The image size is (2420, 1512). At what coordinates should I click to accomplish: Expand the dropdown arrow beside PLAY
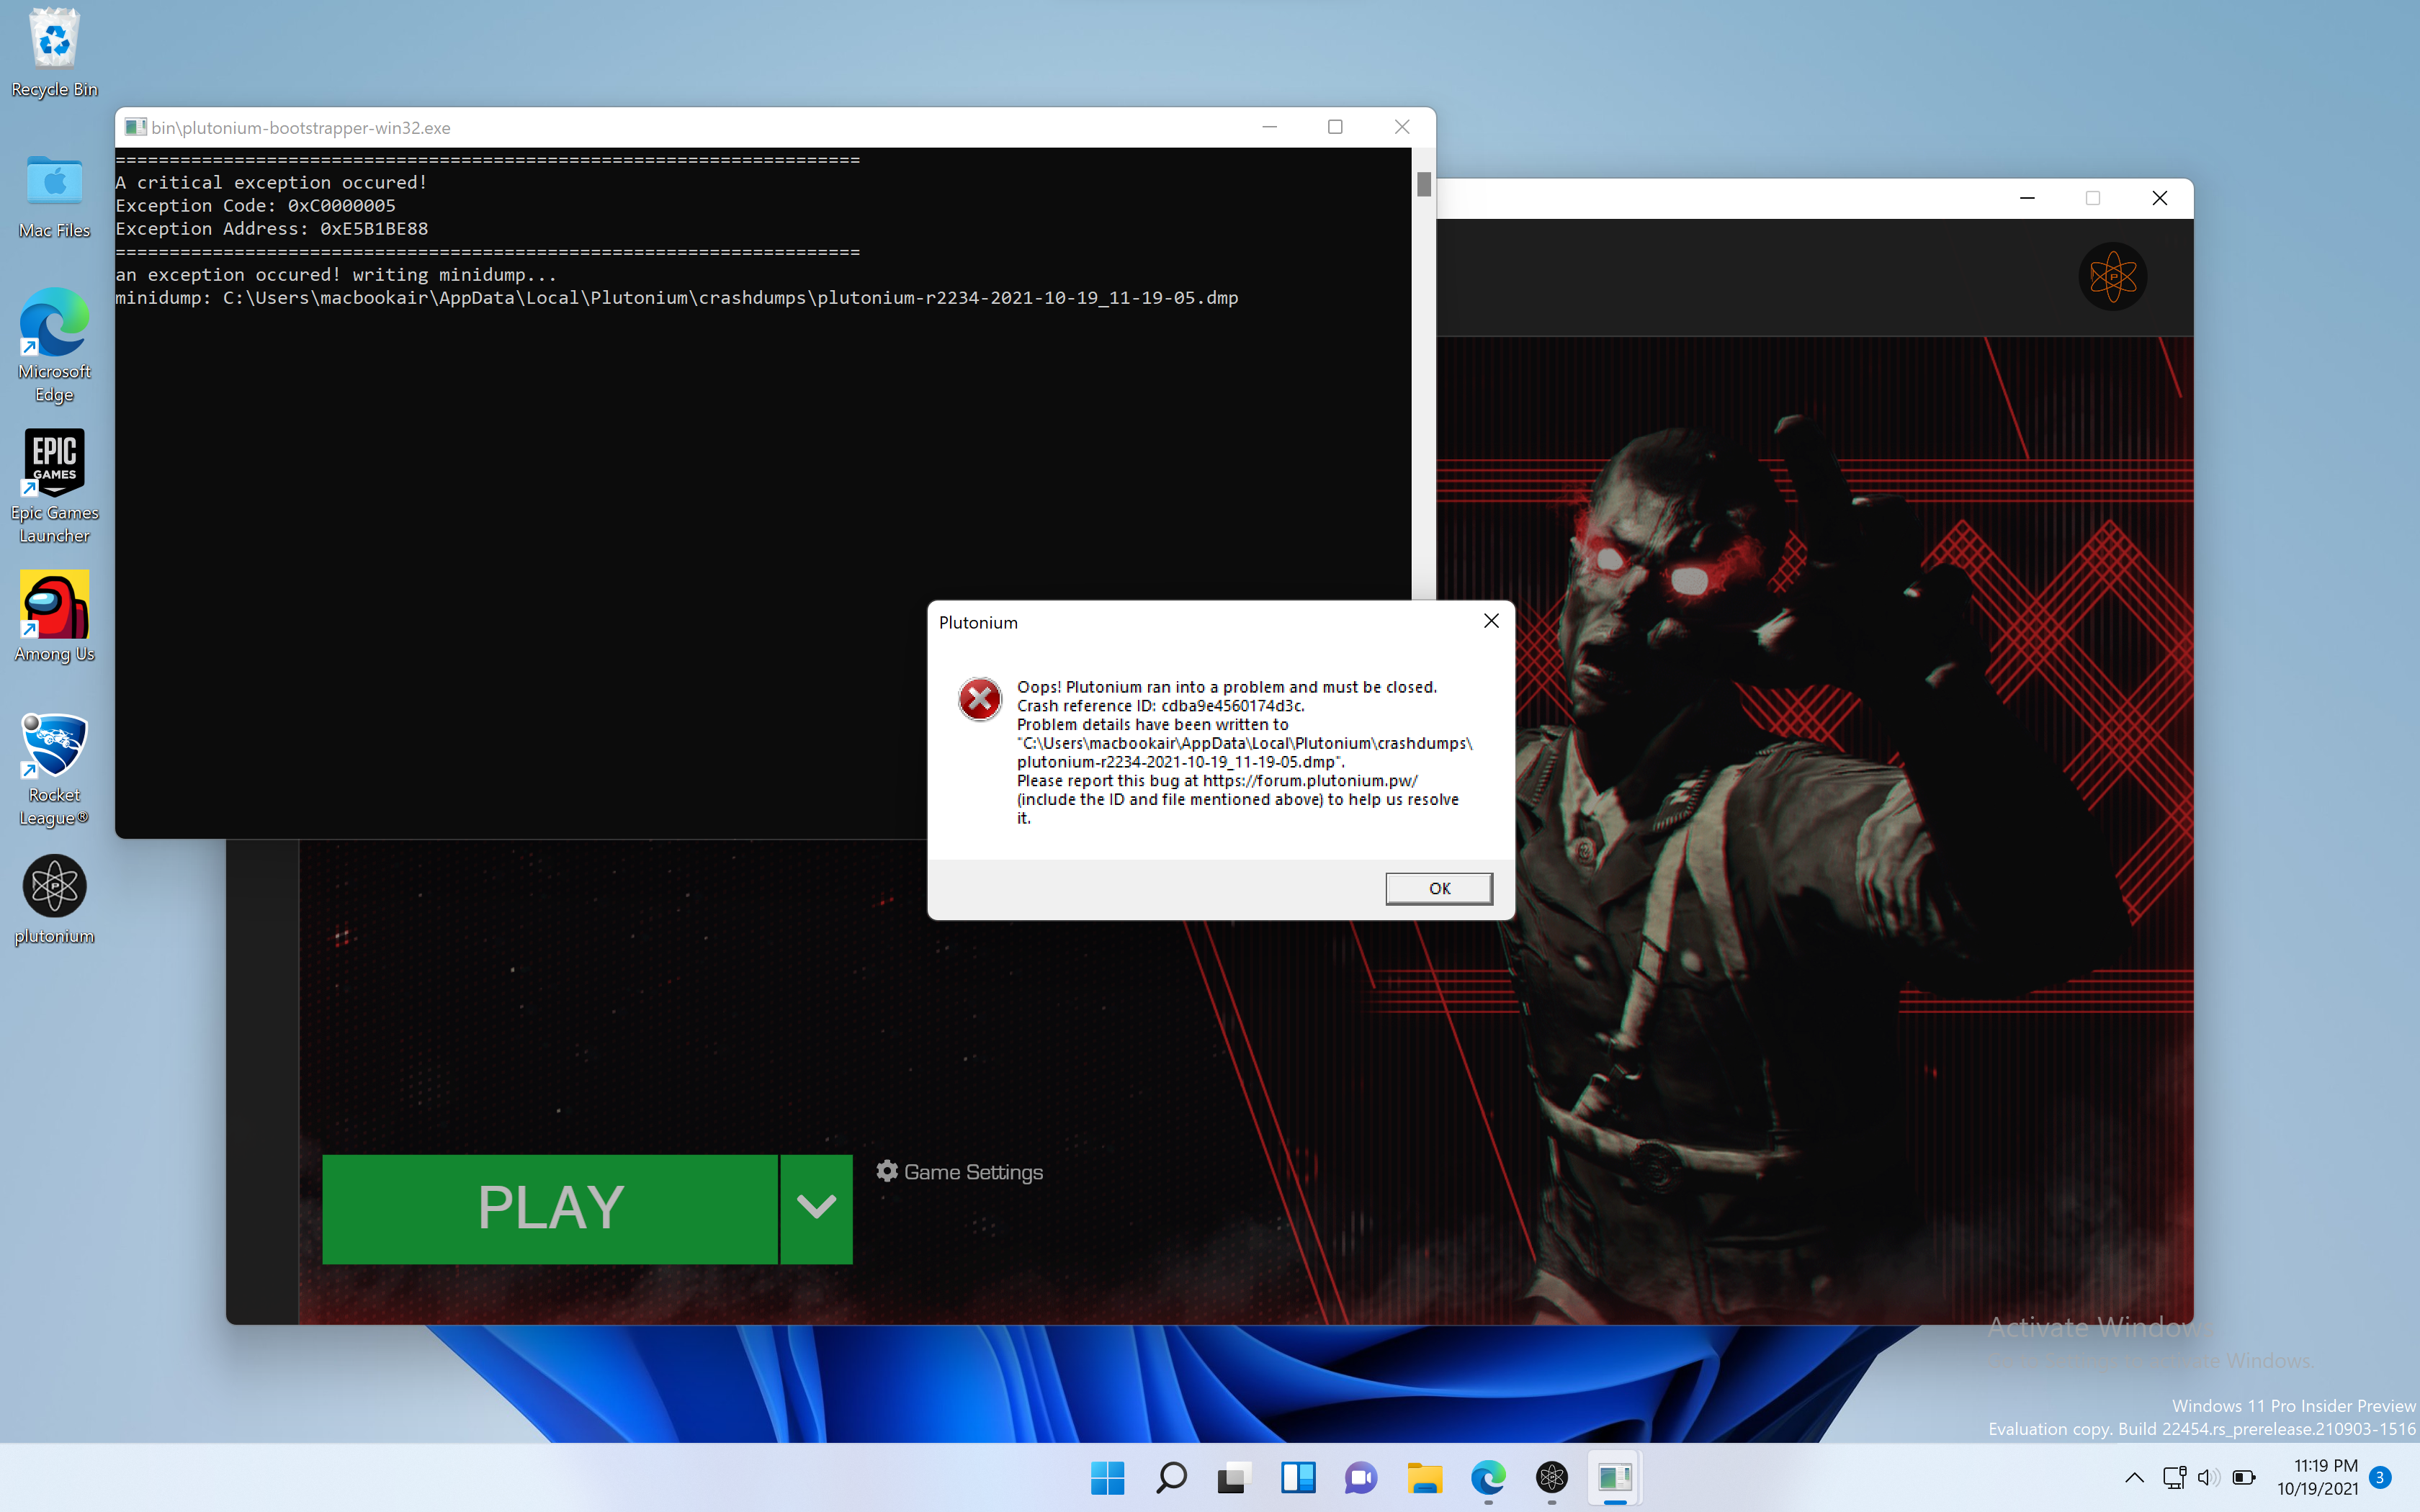[816, 1208]
